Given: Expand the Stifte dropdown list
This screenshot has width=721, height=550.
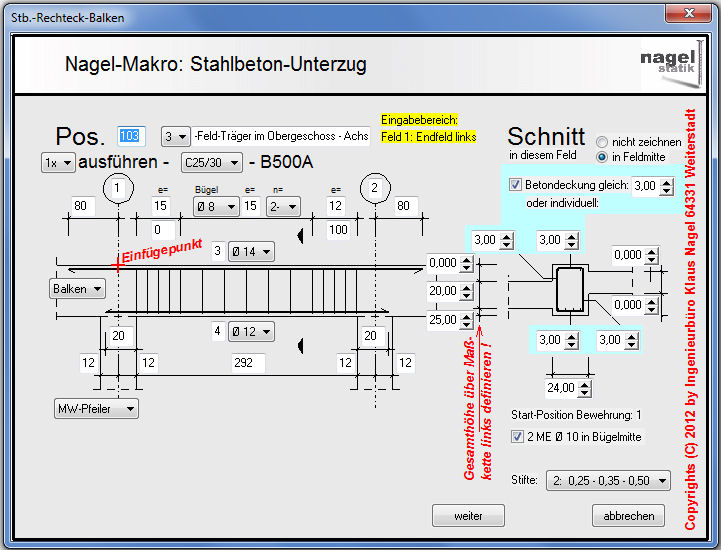Looking at the screenshot, I should pyautogui.click(x=608, y=482).
